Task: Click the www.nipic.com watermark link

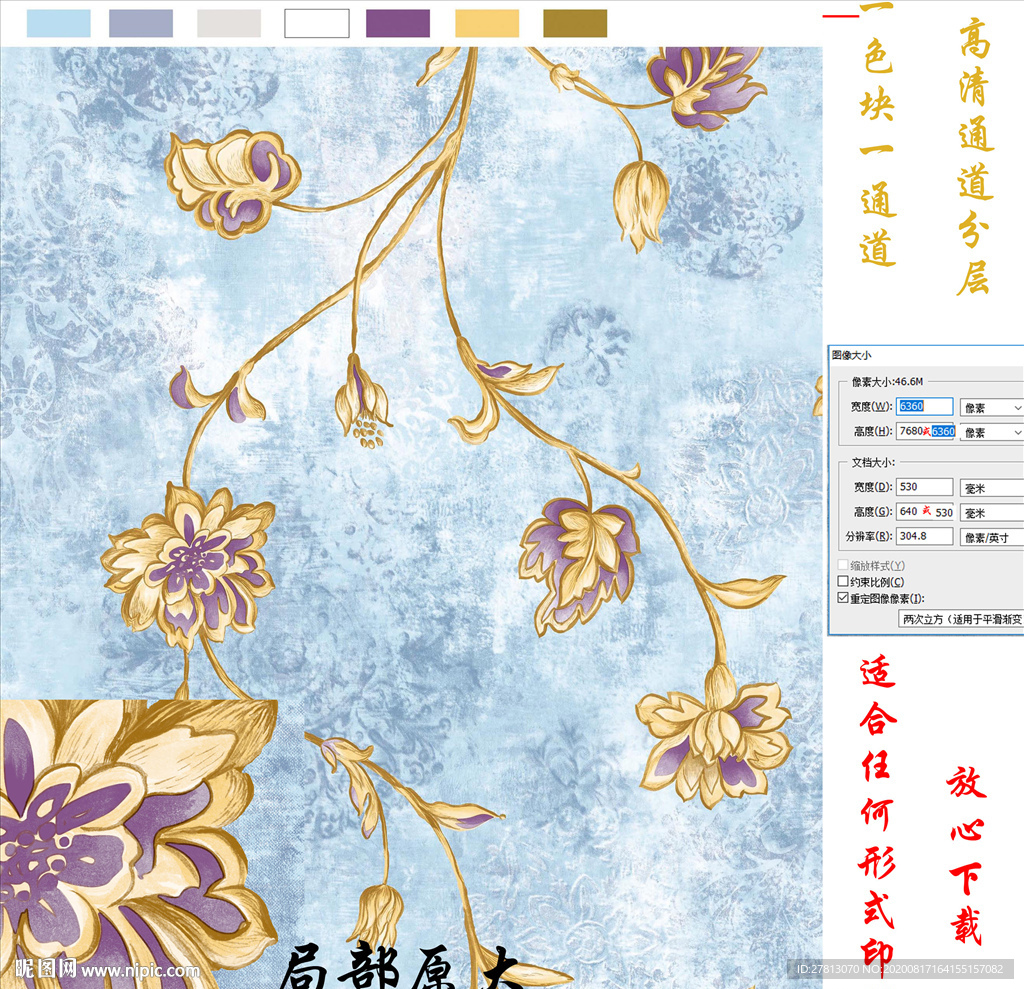Action: (140, 971)
